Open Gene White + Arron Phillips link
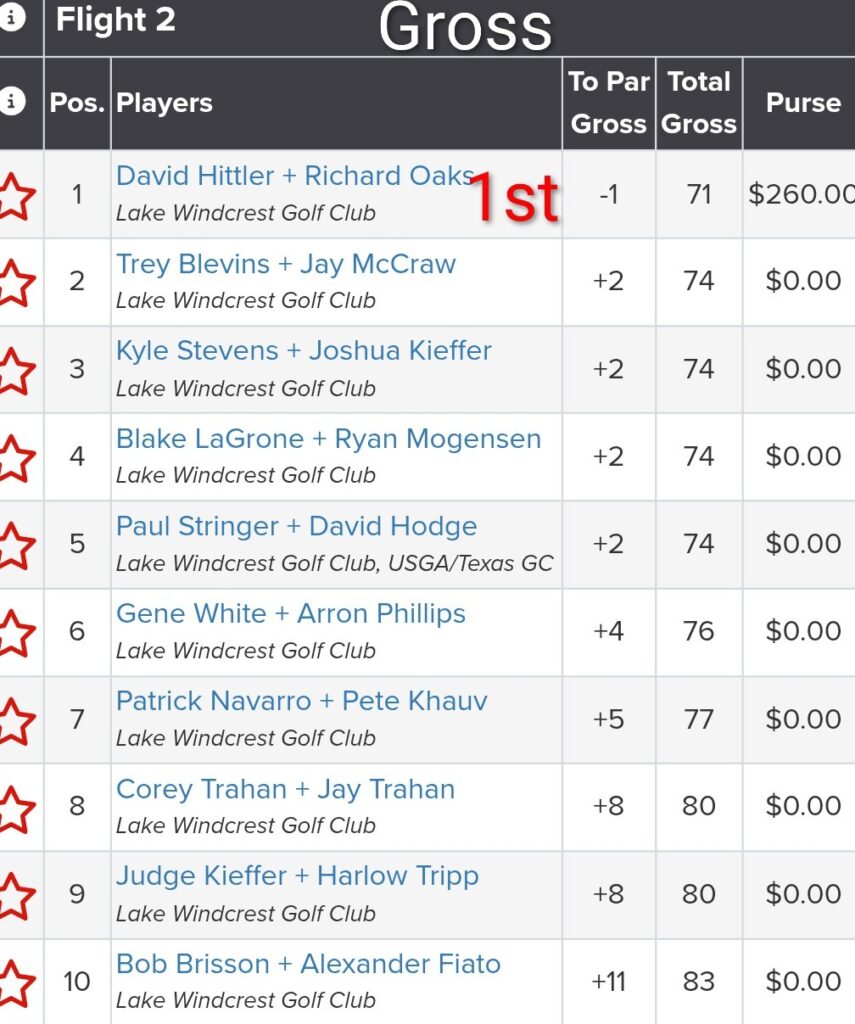 [291, 614]
